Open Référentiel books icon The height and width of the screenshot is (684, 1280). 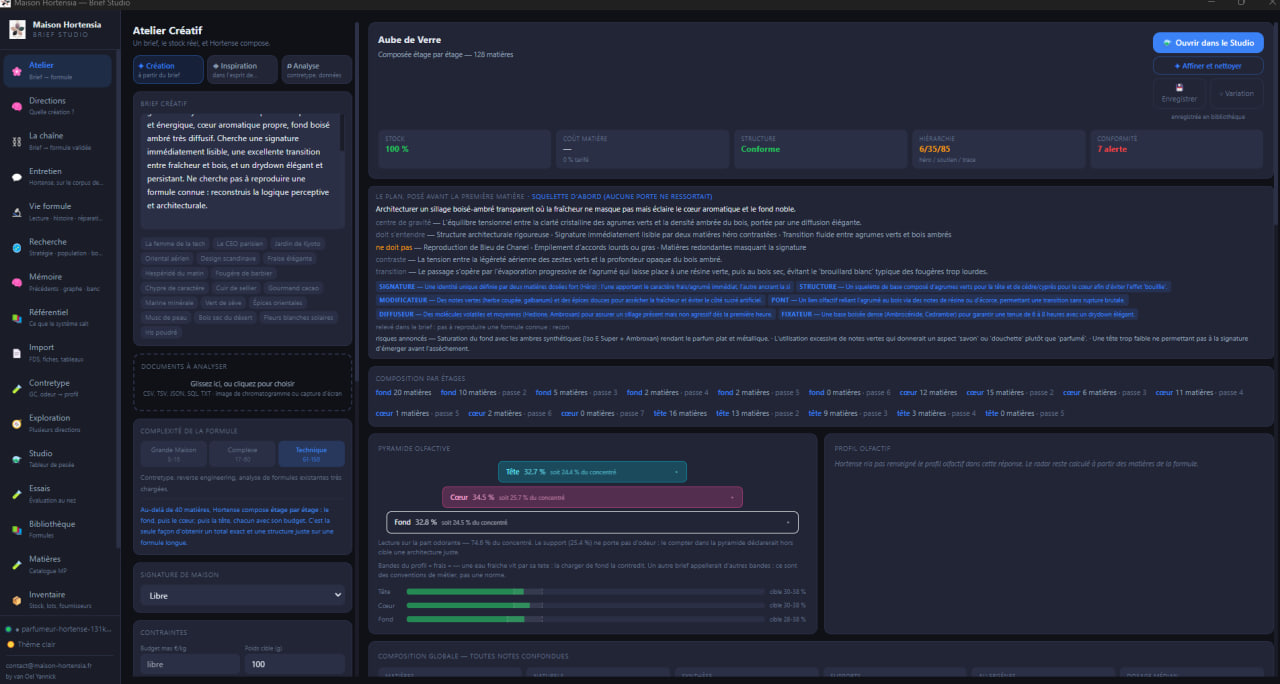(x=17, y=317)
